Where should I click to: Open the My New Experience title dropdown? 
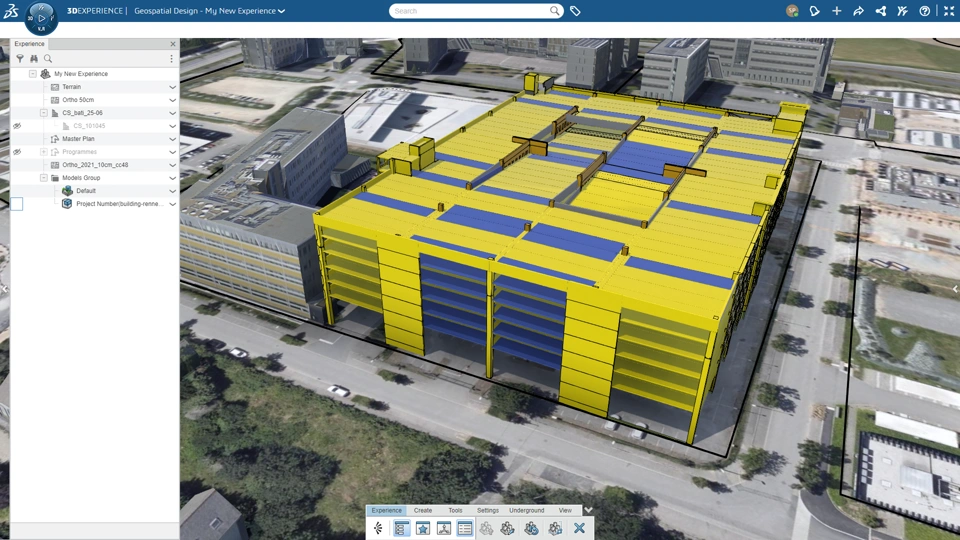(x=281, y=11)
